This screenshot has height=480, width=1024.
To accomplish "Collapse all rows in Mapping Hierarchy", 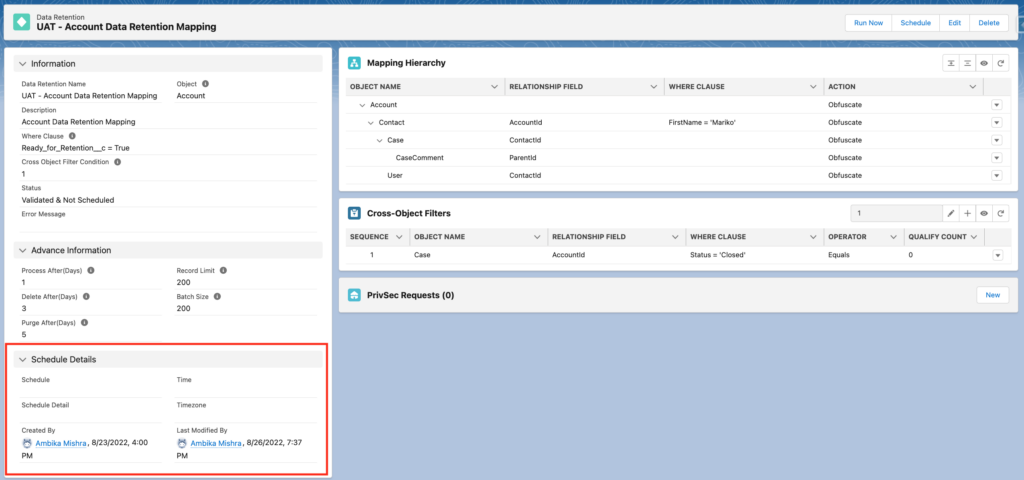I will coord(967,63).
